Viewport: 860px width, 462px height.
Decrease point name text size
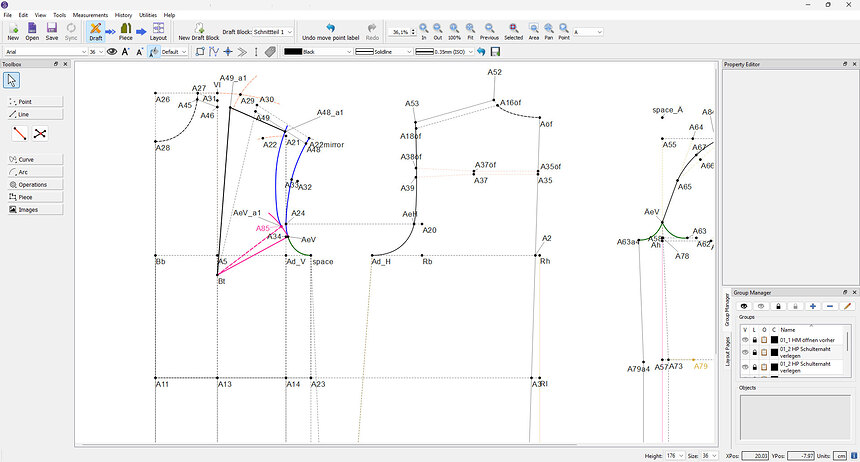click(x=139, y=52)
